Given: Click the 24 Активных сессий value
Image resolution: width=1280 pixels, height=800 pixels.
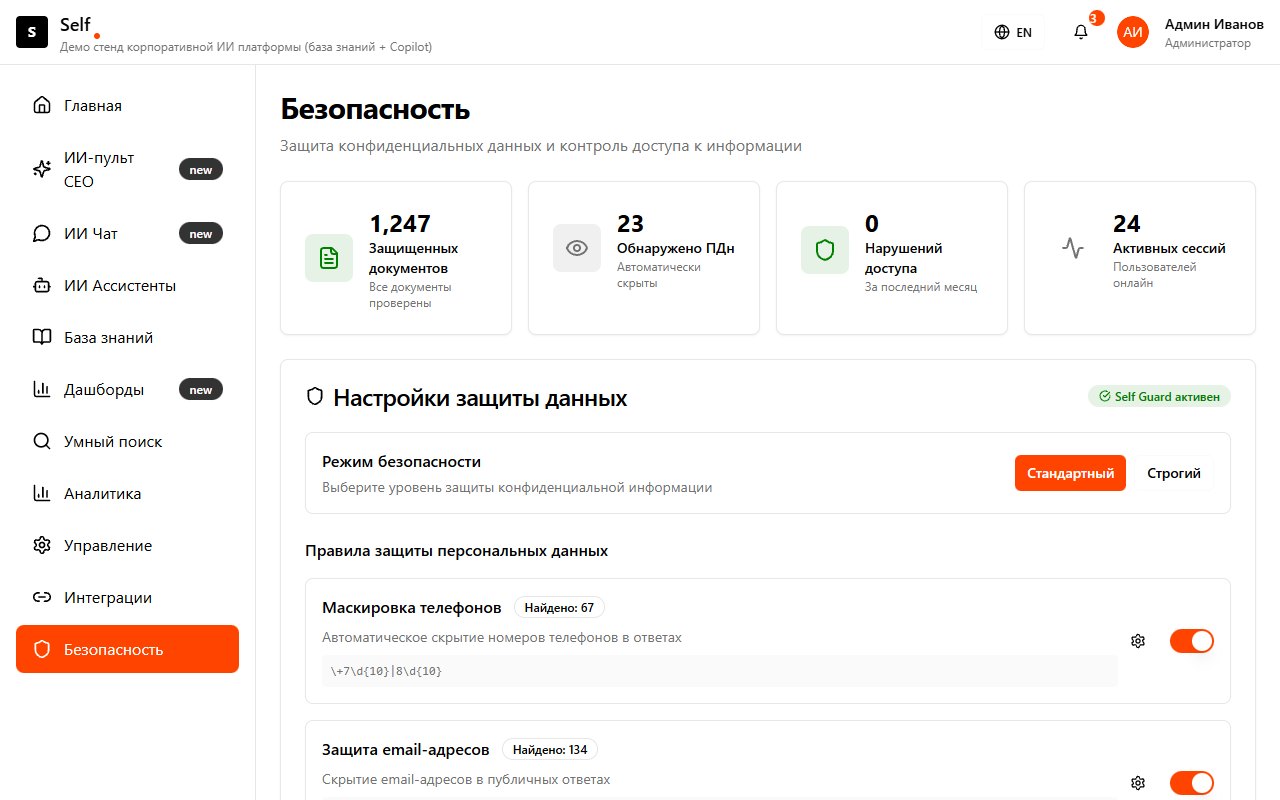Looking at the screenshot, I should (x=1126, y=223).
